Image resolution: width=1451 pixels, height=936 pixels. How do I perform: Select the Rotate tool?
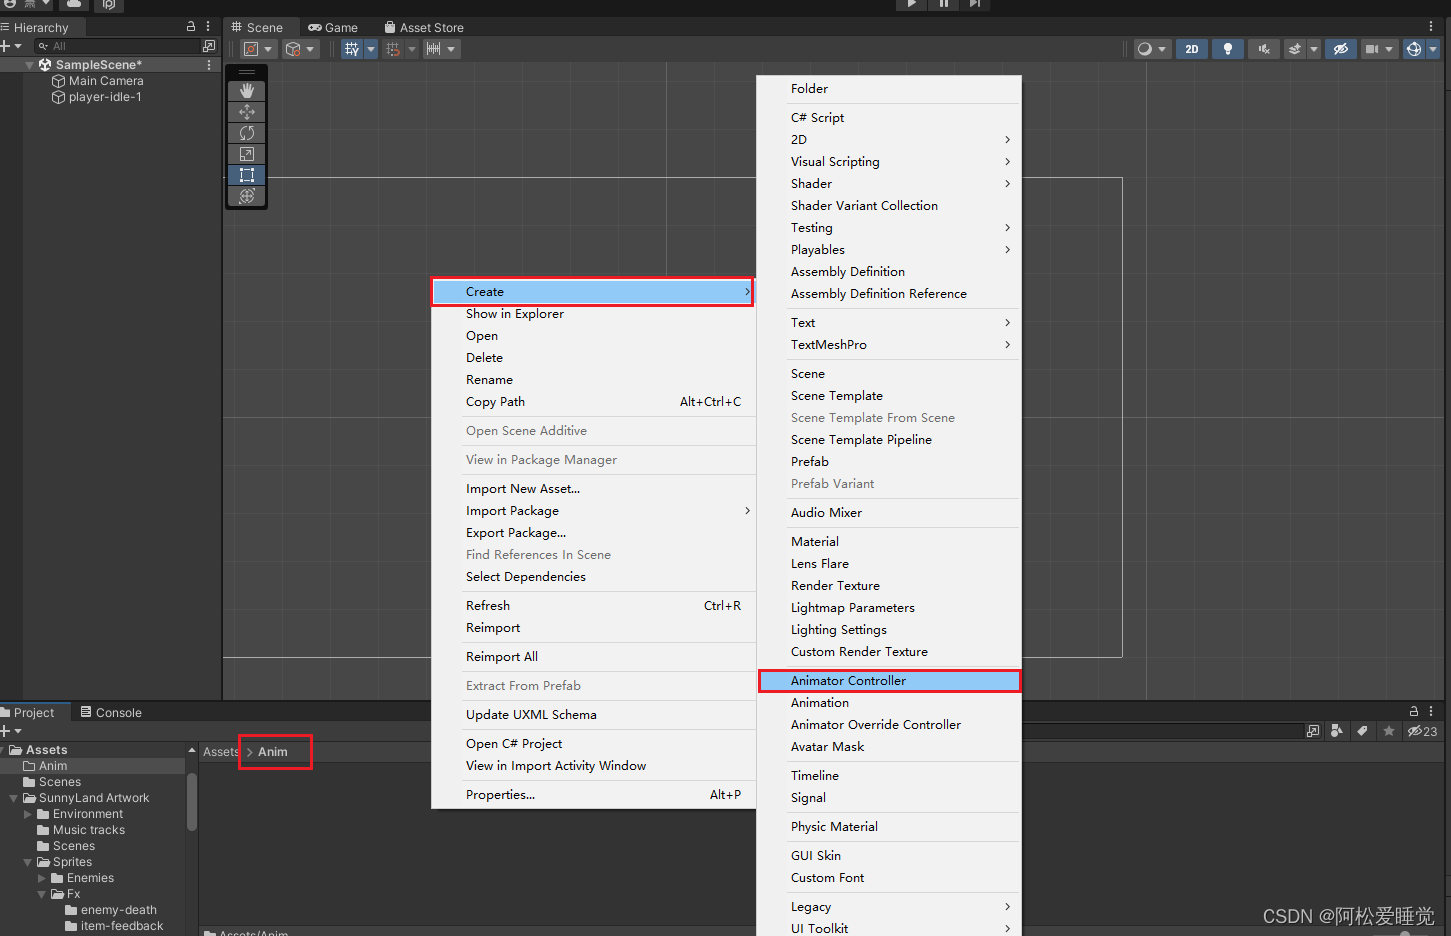click(x=247, y=133)
